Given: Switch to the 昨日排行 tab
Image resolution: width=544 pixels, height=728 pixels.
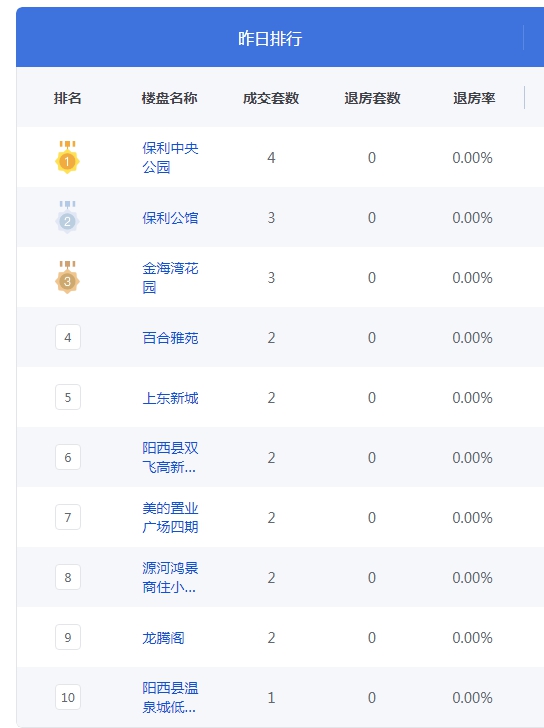Looking at the screenshot, I should (270, 38).
